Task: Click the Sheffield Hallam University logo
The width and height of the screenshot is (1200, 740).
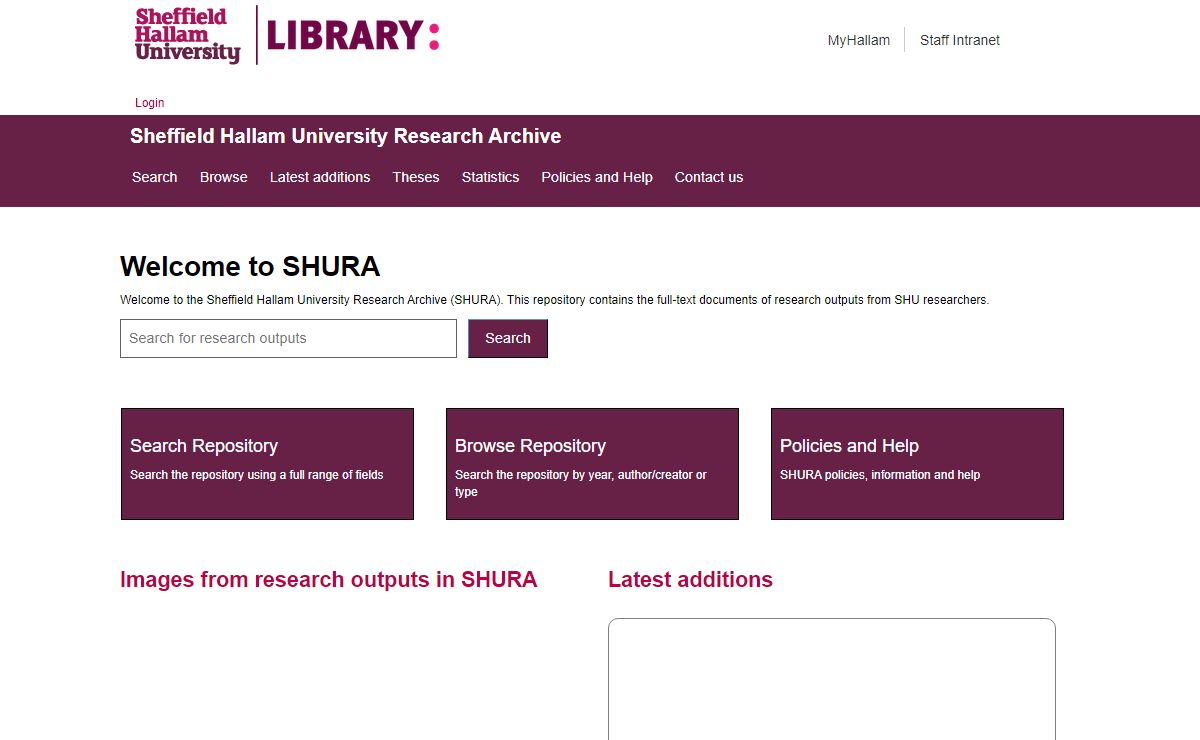Action: [x=188, y=35]
